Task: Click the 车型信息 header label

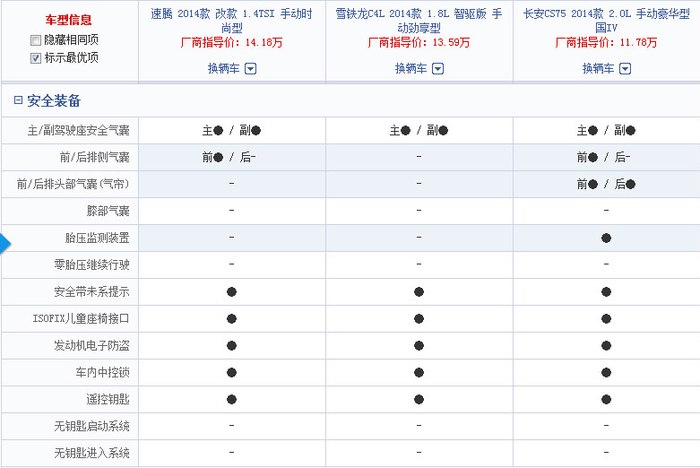Action: [x=68, y=20]
